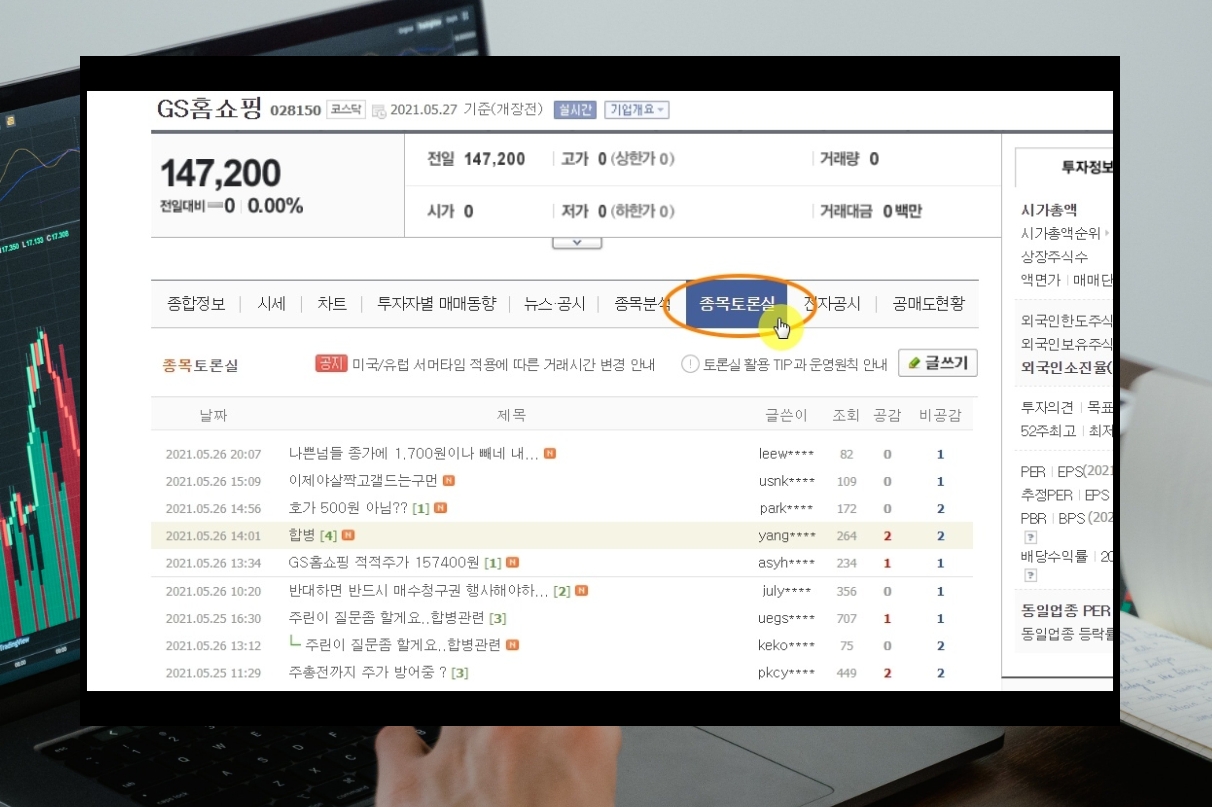
Task: Select author usnk****
Action: point(787,481)
